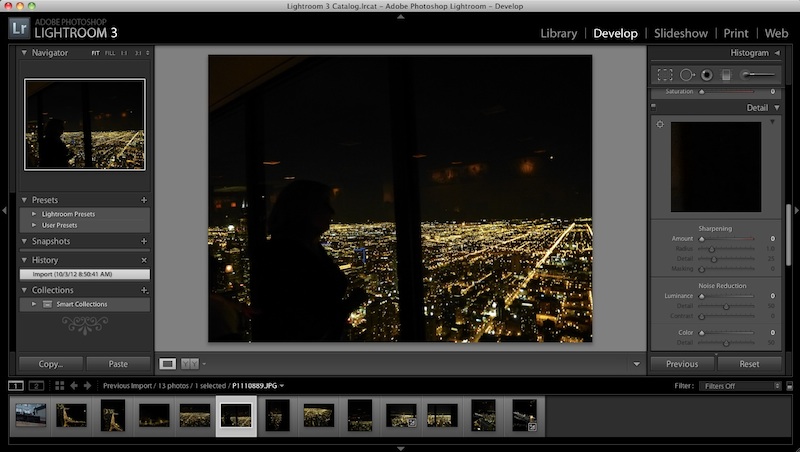Open Grid view from filmstrip bar
This screenshot has height=452, width=800.
[60, 385]
